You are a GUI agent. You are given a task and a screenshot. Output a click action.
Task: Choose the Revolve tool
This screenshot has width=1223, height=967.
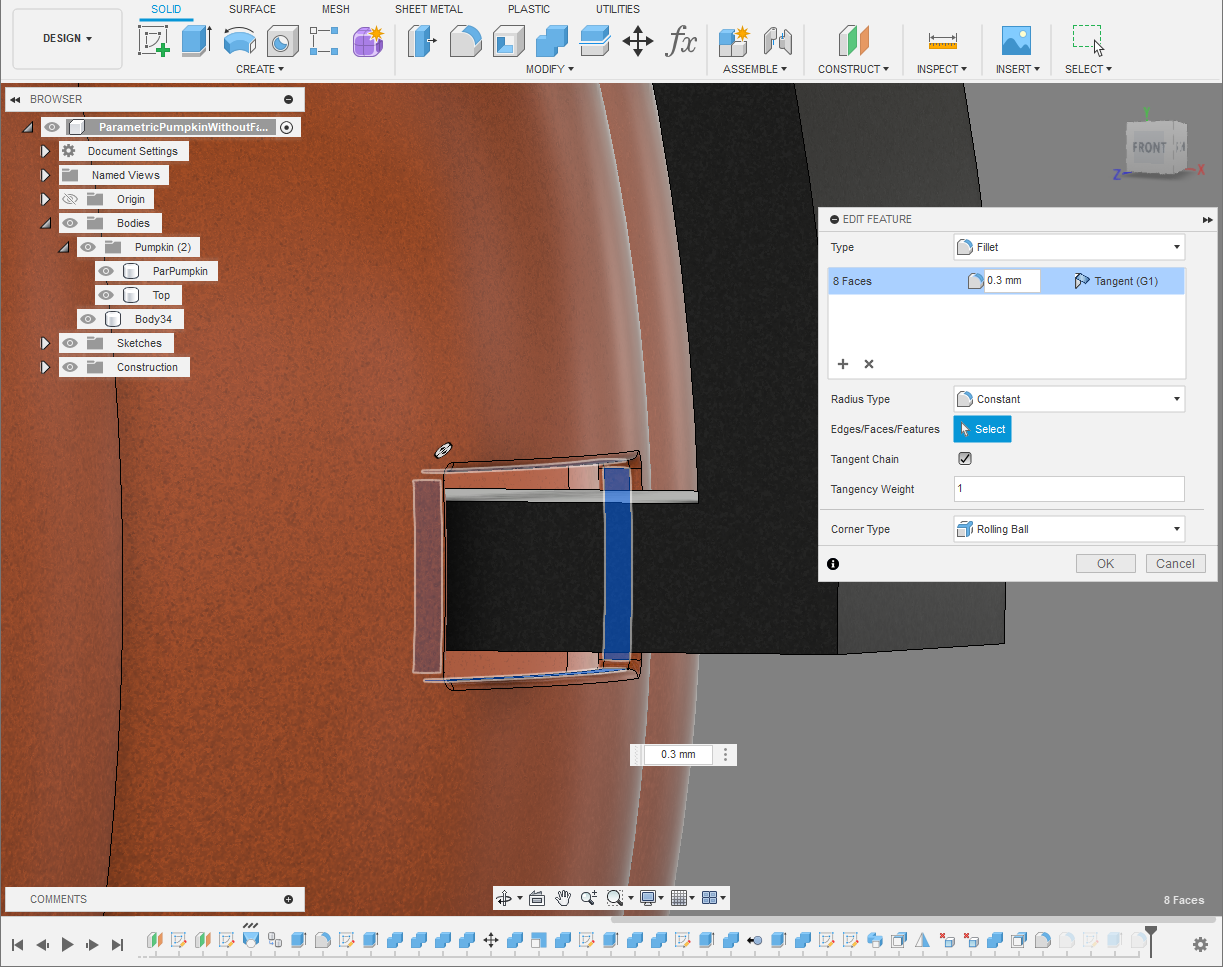click(x=239, y=41)
